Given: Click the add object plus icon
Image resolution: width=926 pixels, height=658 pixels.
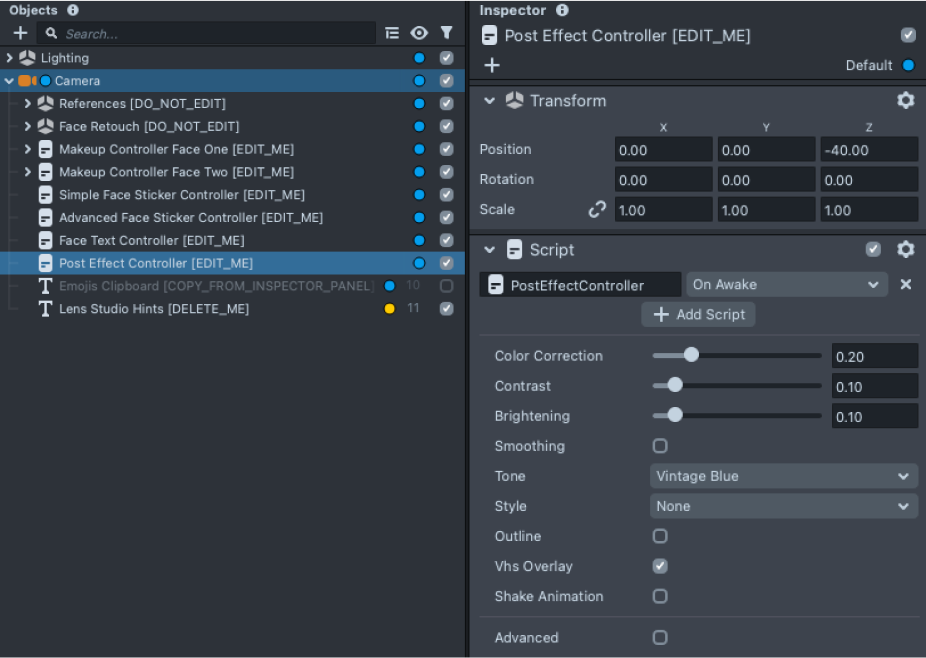Looking at the screenshot, I should (20, 33).
